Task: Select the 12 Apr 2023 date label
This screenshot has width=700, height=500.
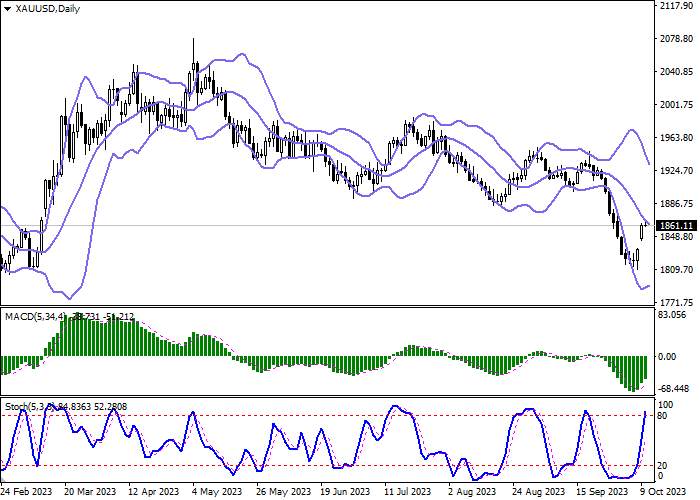Action: (x=154, y=492)
